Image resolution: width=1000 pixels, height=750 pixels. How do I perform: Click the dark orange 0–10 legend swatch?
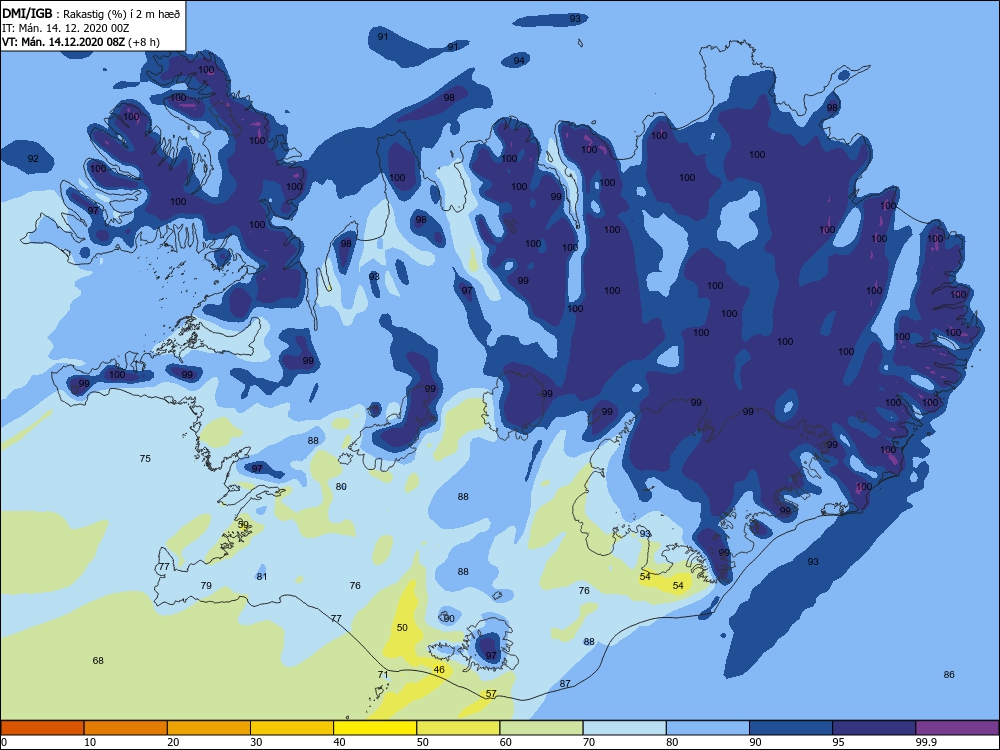[x=42, y=728]
